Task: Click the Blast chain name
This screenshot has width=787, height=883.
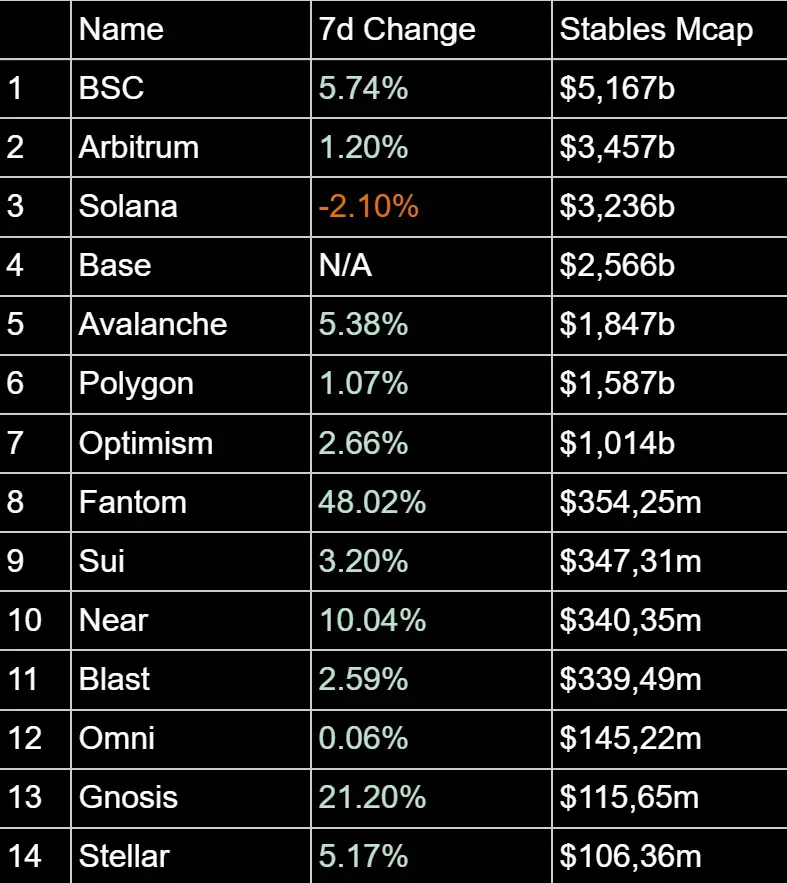Action: pyautogui.click(x=115, y=679)
